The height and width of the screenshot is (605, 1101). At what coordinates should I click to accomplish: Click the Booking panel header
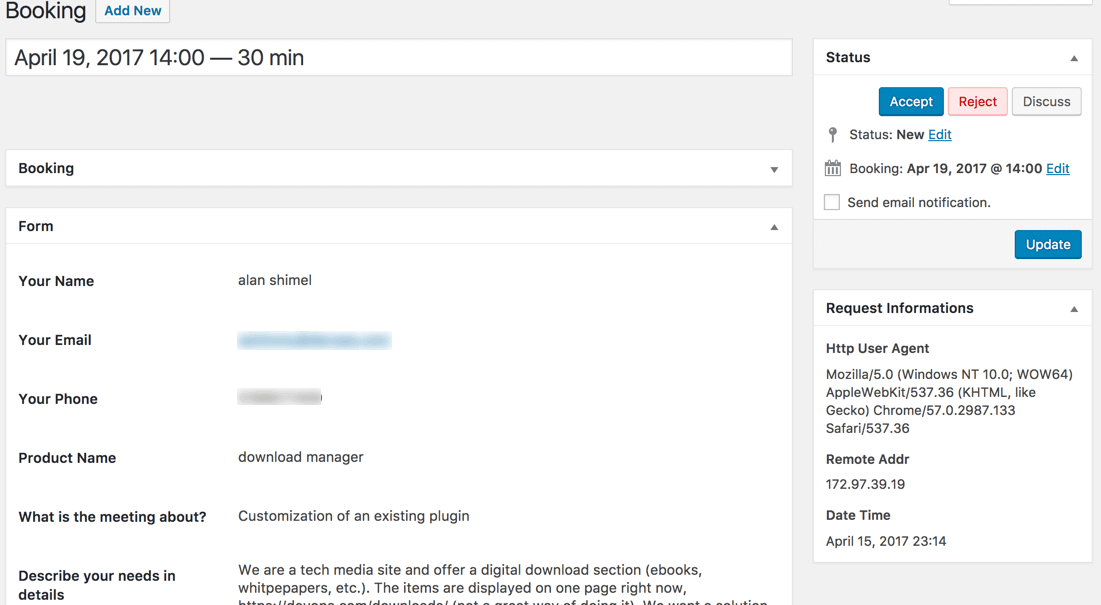pyautogui.click(x=46, y=168)
